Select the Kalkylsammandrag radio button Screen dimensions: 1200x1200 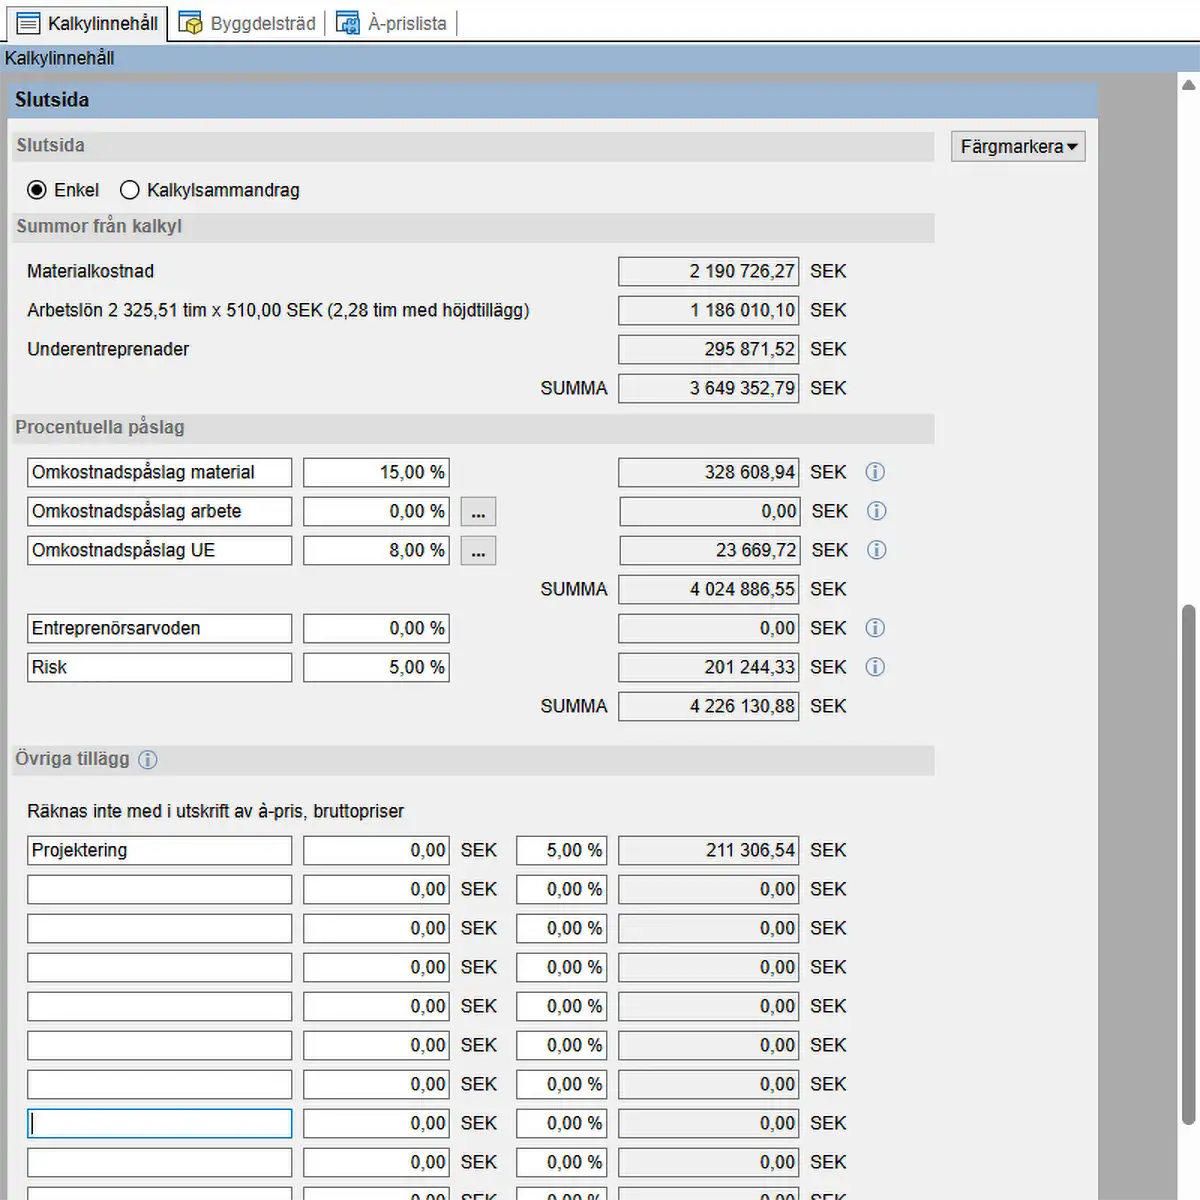pyautogui.click(x=130, y=190)
